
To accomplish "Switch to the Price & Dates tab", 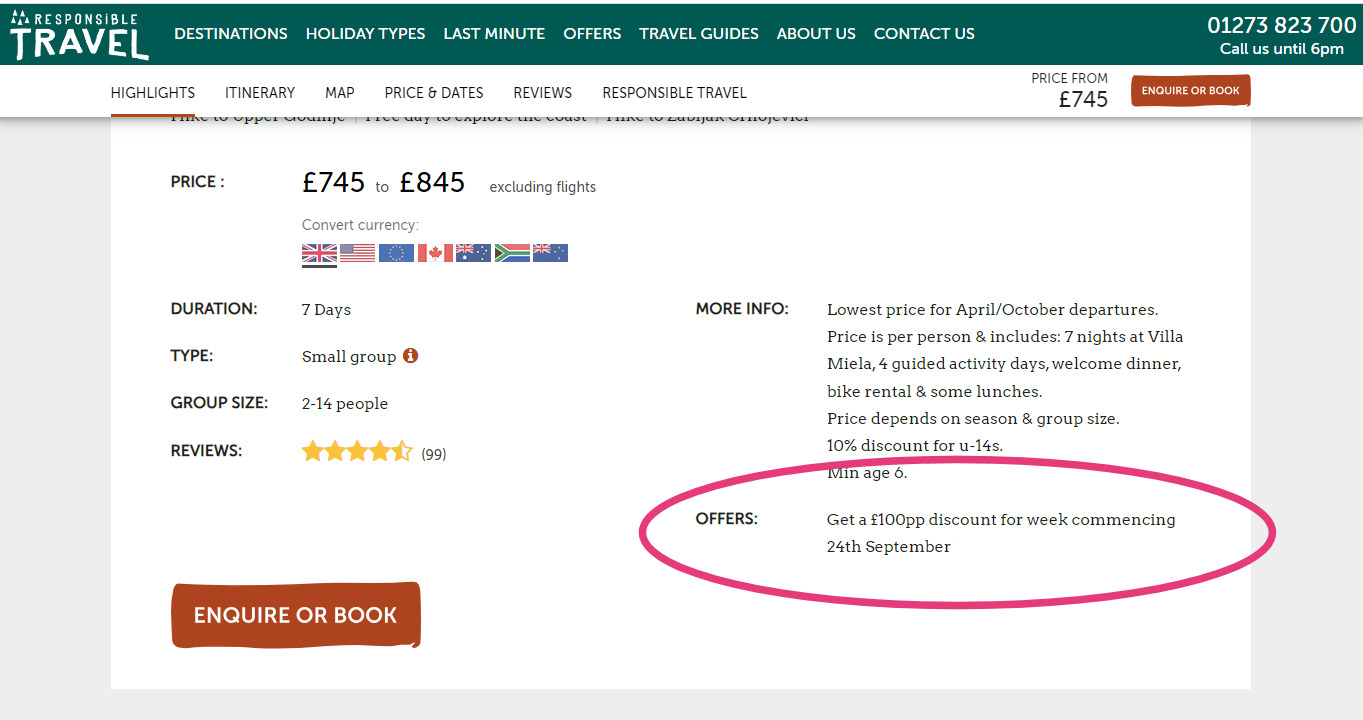I will click(x=434, y=92).
